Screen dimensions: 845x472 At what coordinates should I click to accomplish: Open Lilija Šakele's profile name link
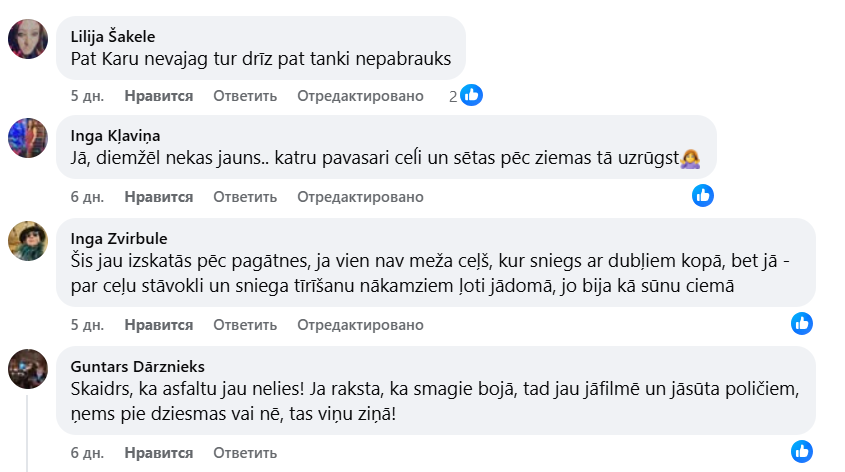click(113, 35)
